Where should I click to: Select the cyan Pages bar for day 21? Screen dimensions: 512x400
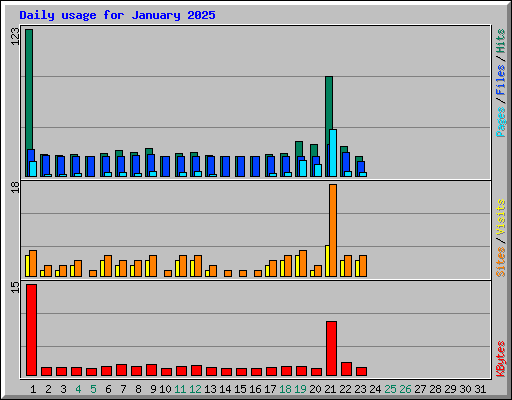click(333, 153)
